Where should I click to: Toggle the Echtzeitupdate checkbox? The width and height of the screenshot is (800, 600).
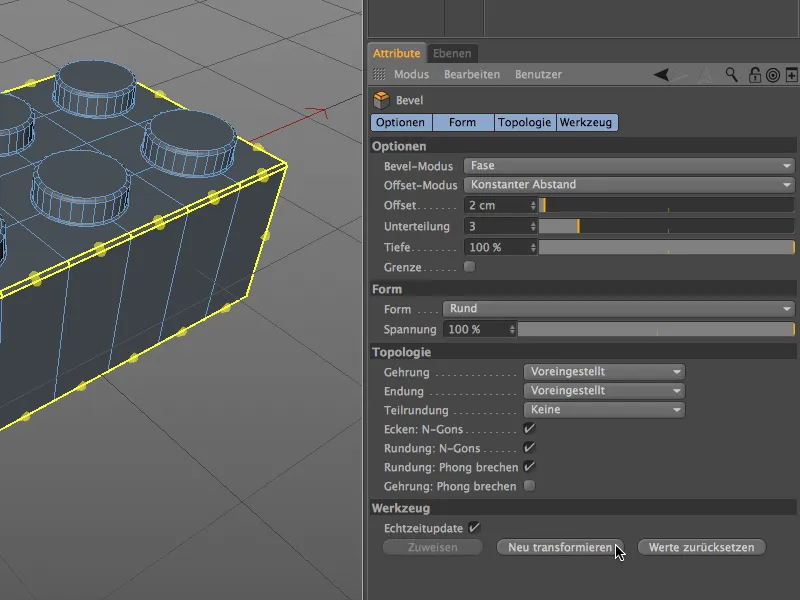[x=474, y=528]
